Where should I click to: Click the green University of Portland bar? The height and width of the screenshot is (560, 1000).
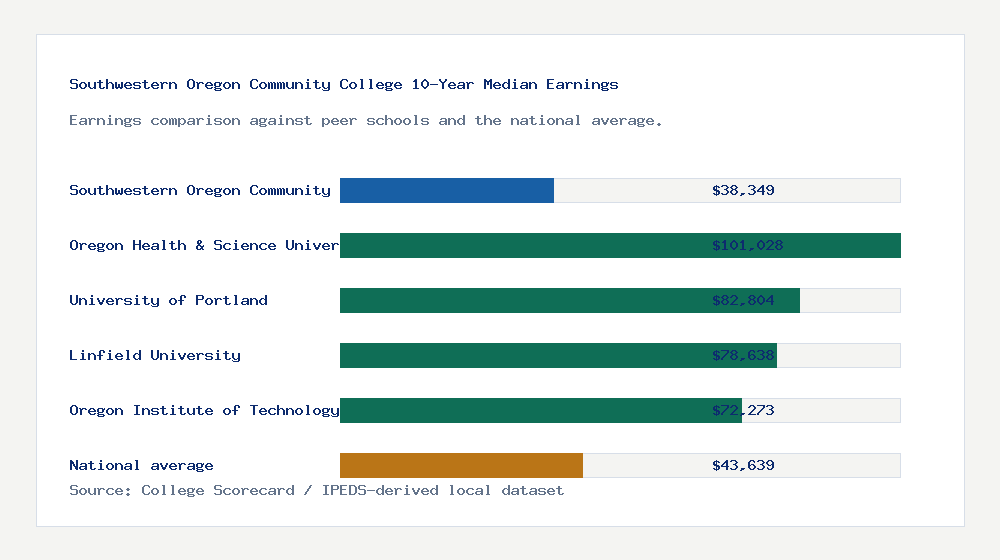coord(570,300)
